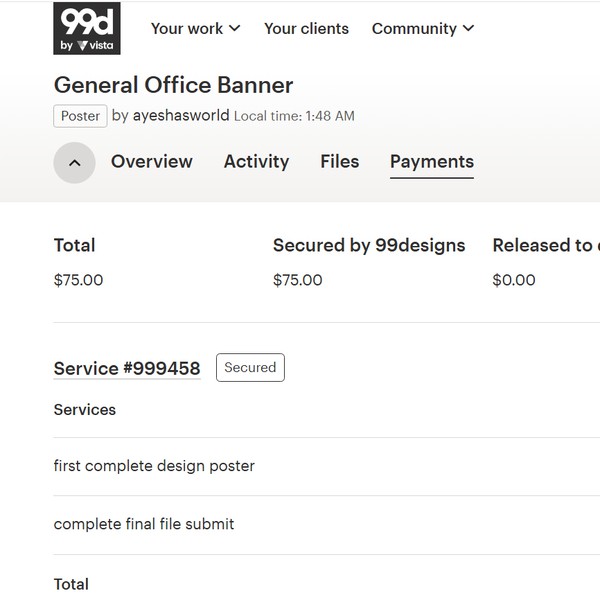Screen dimensions: 600x600
Task: Collapse the project header with the chevron button
Action: tap(74, 162)
